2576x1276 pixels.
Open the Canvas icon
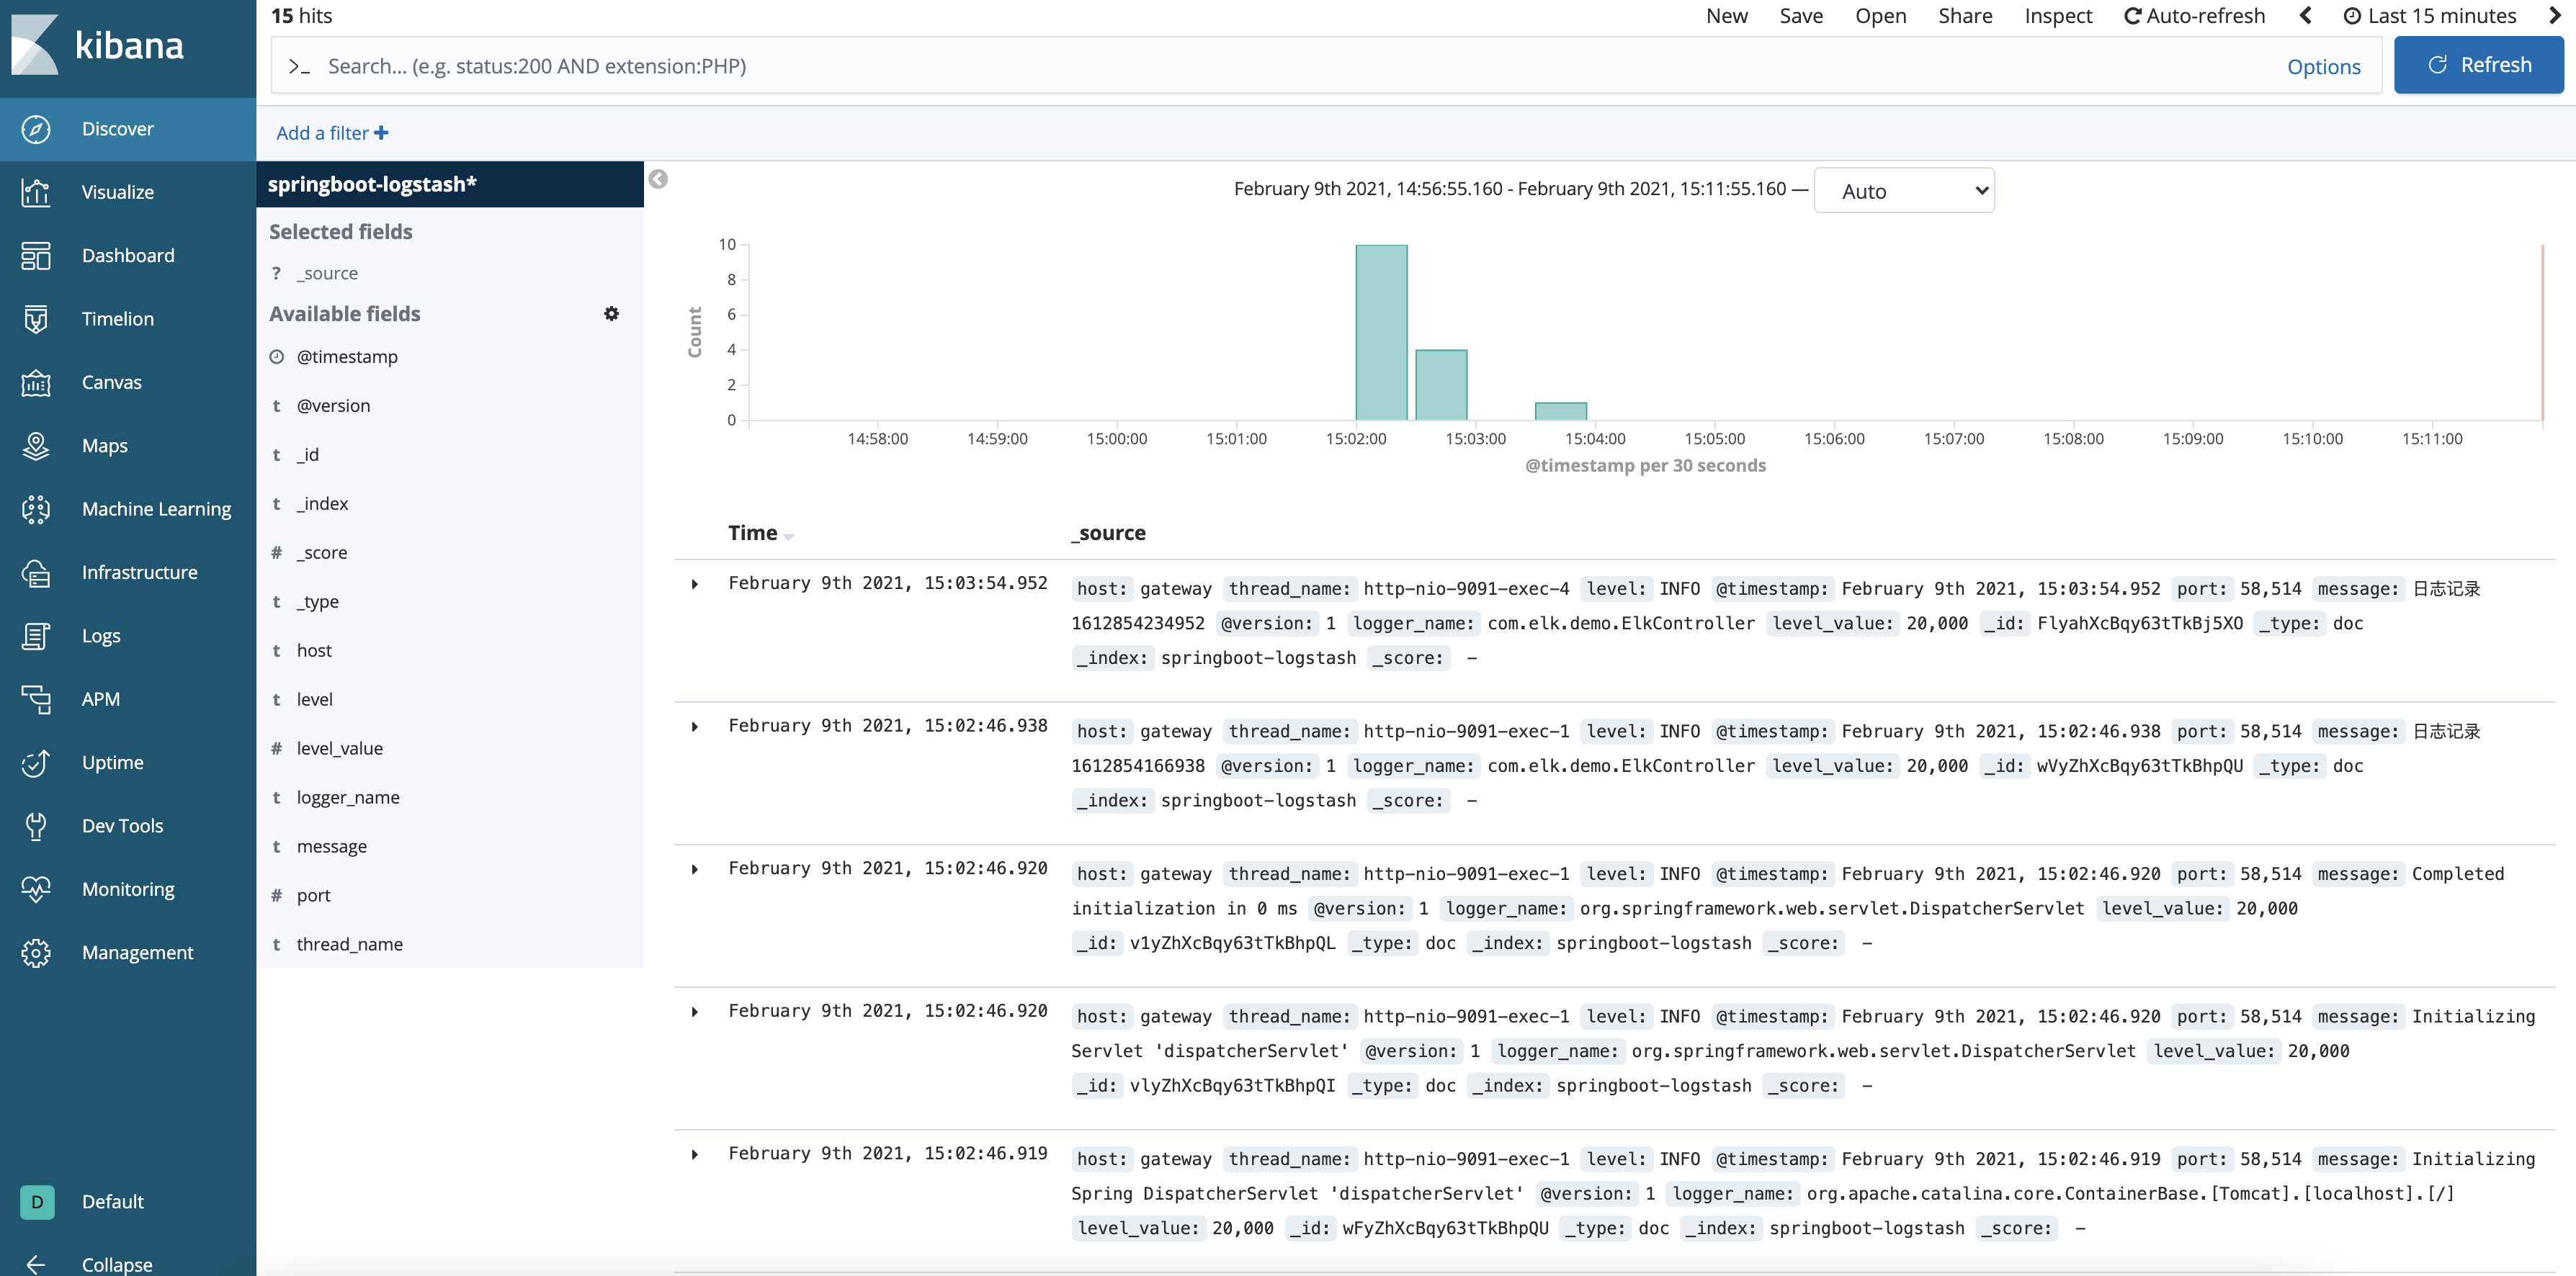36,382
